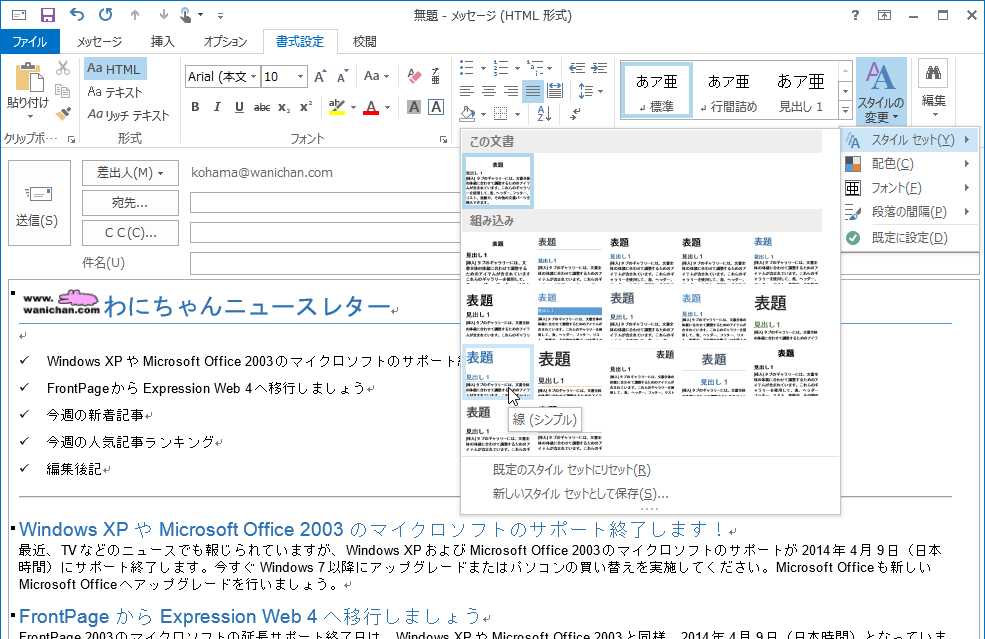Toggle strikethrough formatting

[262, 107]
